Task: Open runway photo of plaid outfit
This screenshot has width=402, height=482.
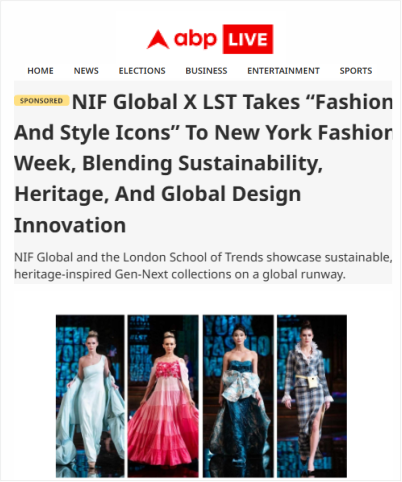Action: pyautogui.click(x=312, y=396)
